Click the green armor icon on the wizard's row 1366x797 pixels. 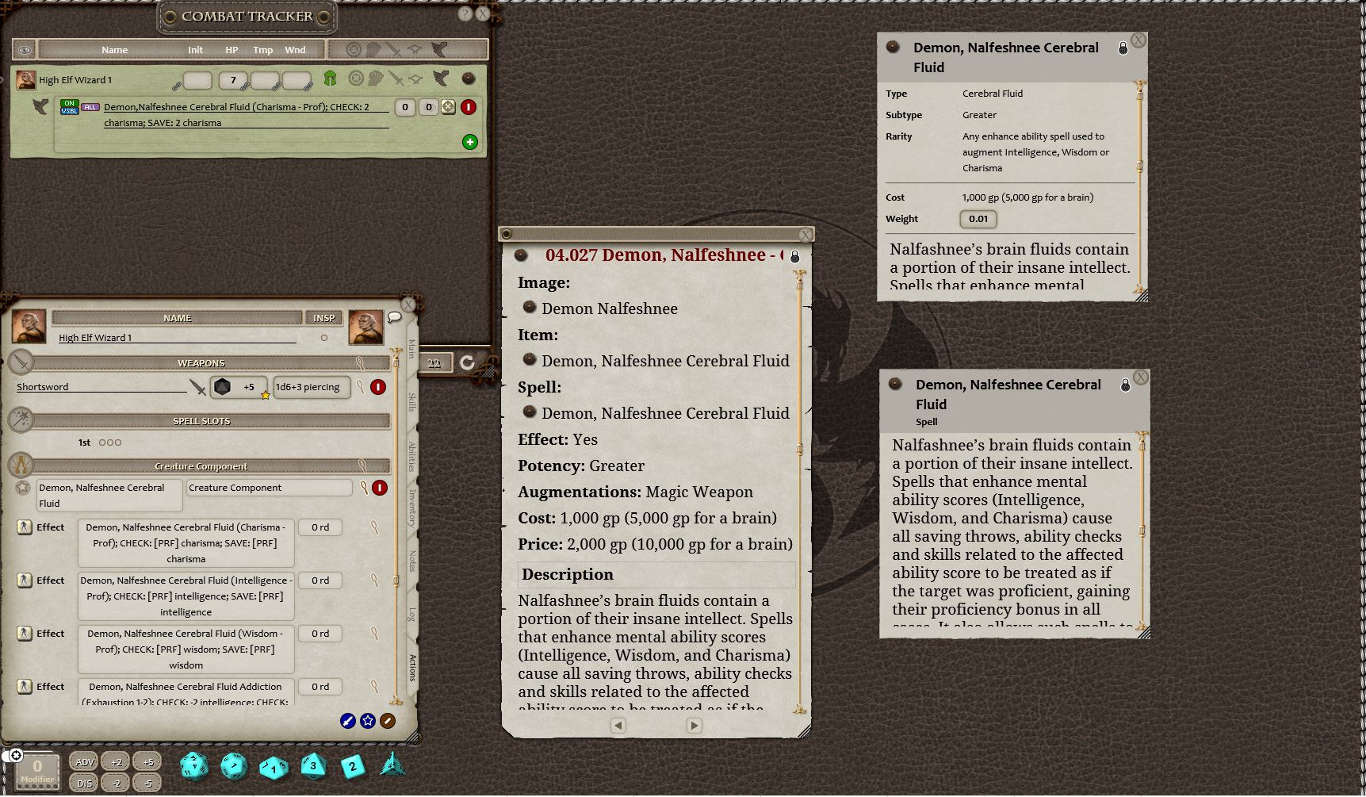331,79
